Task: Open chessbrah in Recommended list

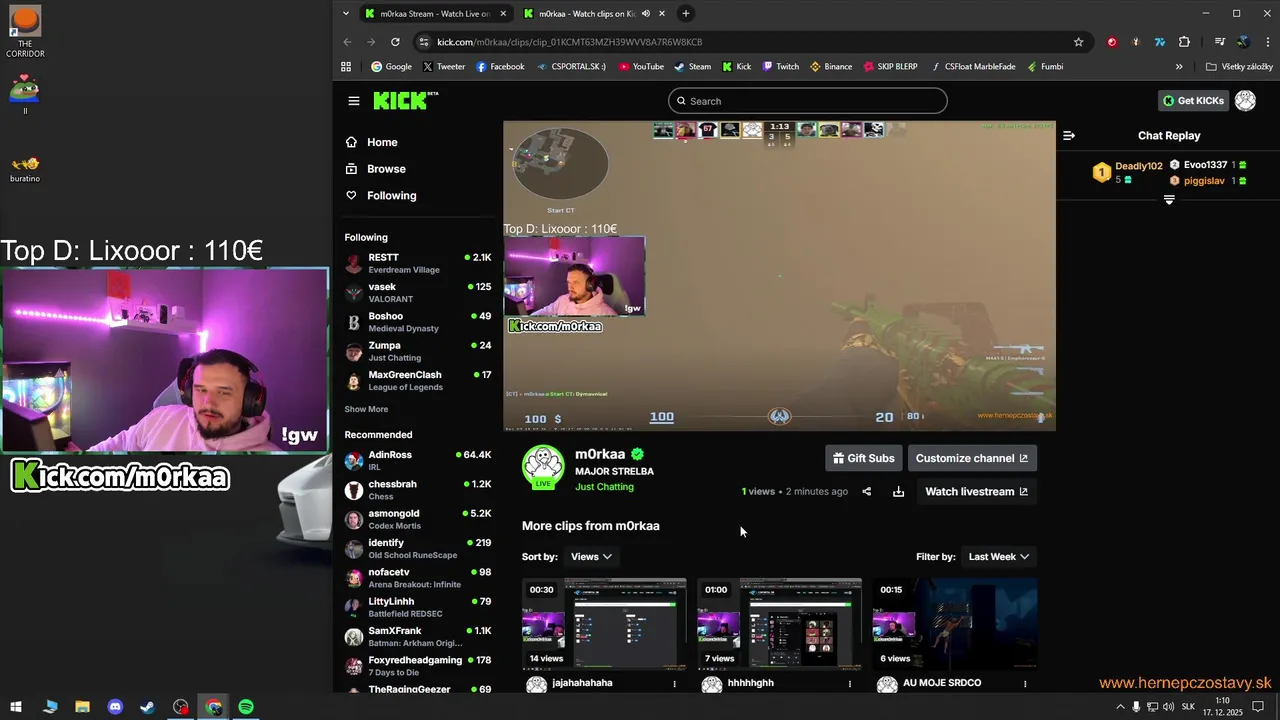Action: pos(418,490)
